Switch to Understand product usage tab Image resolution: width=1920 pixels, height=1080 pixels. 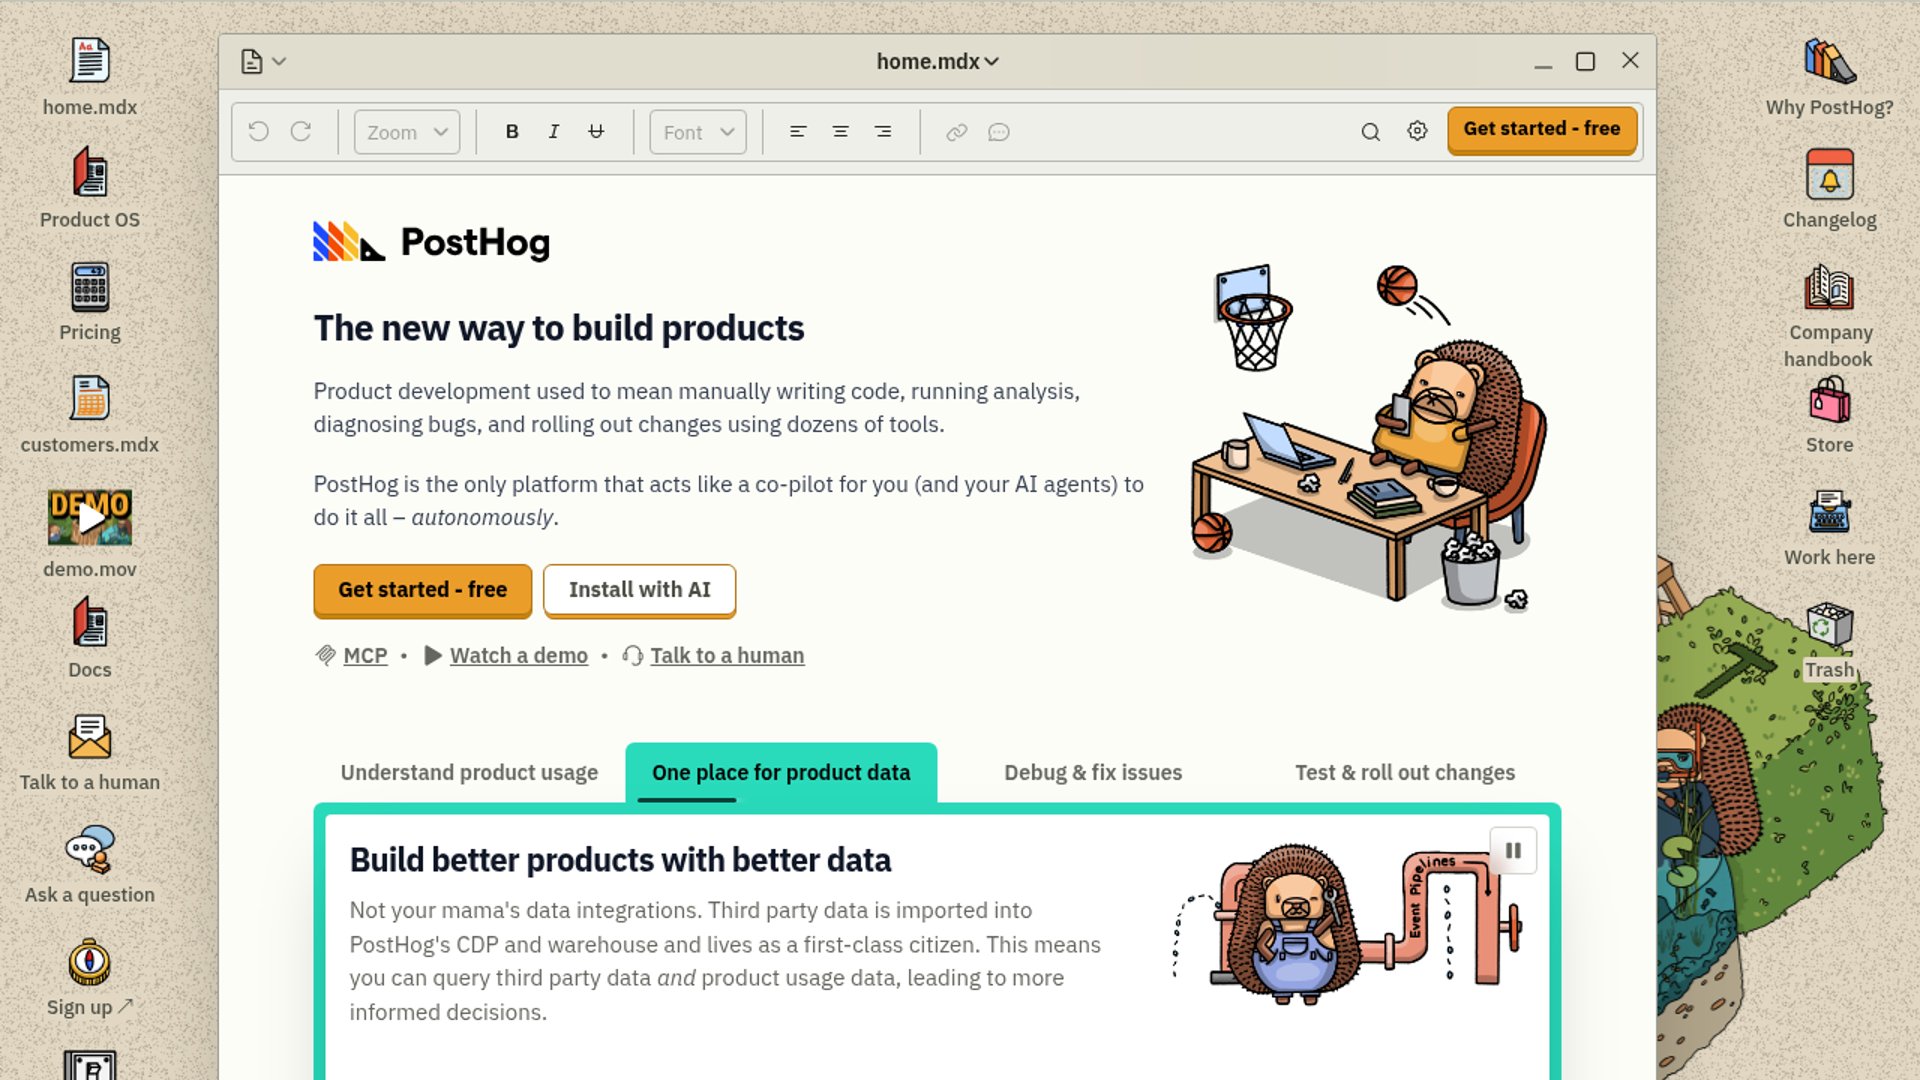(x=469, y=773)
